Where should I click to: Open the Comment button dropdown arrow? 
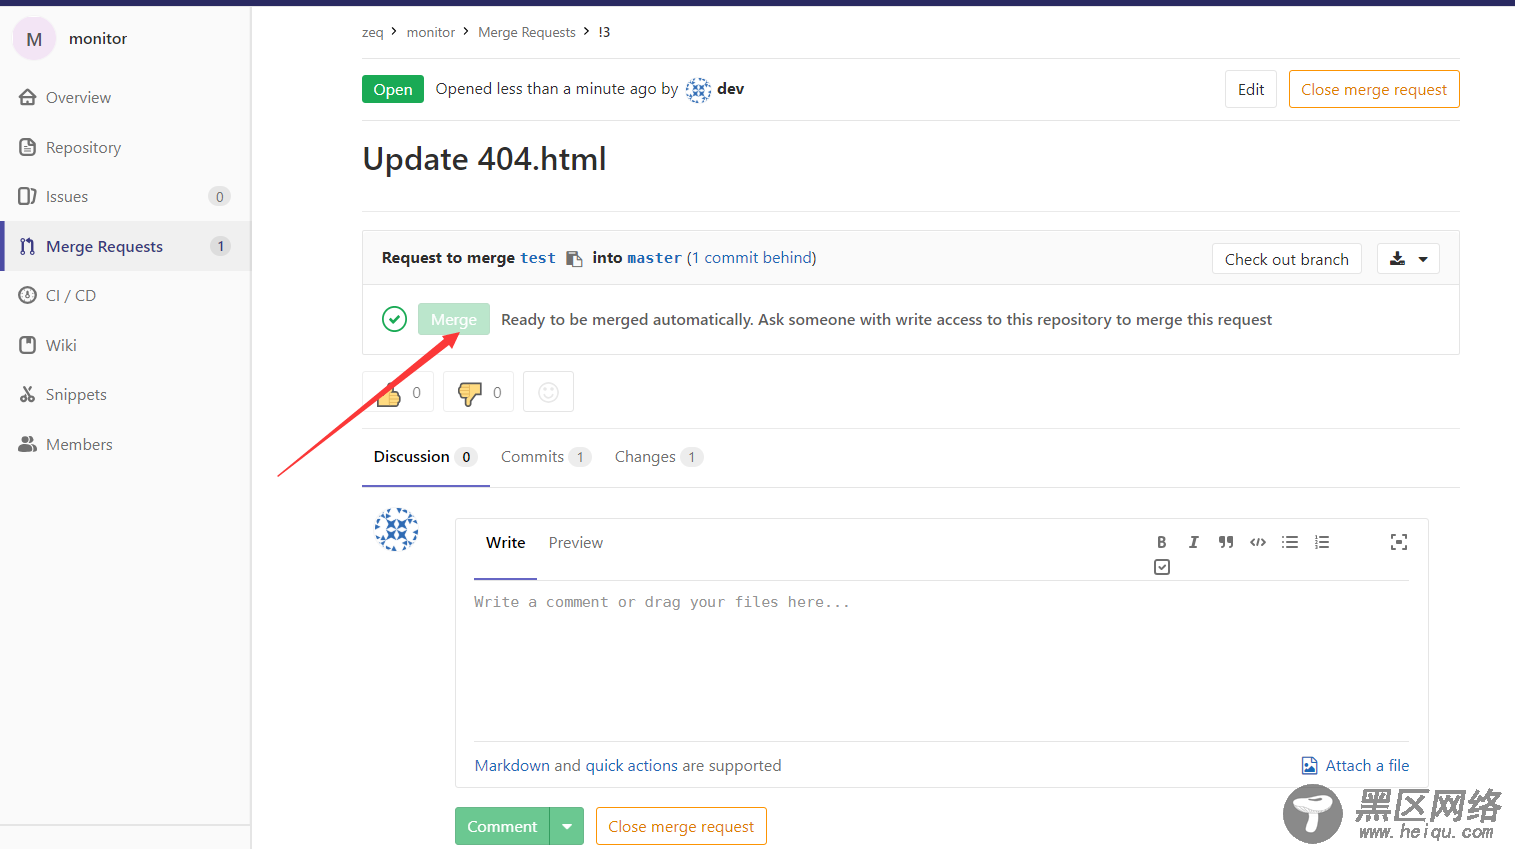click(567, 826)
